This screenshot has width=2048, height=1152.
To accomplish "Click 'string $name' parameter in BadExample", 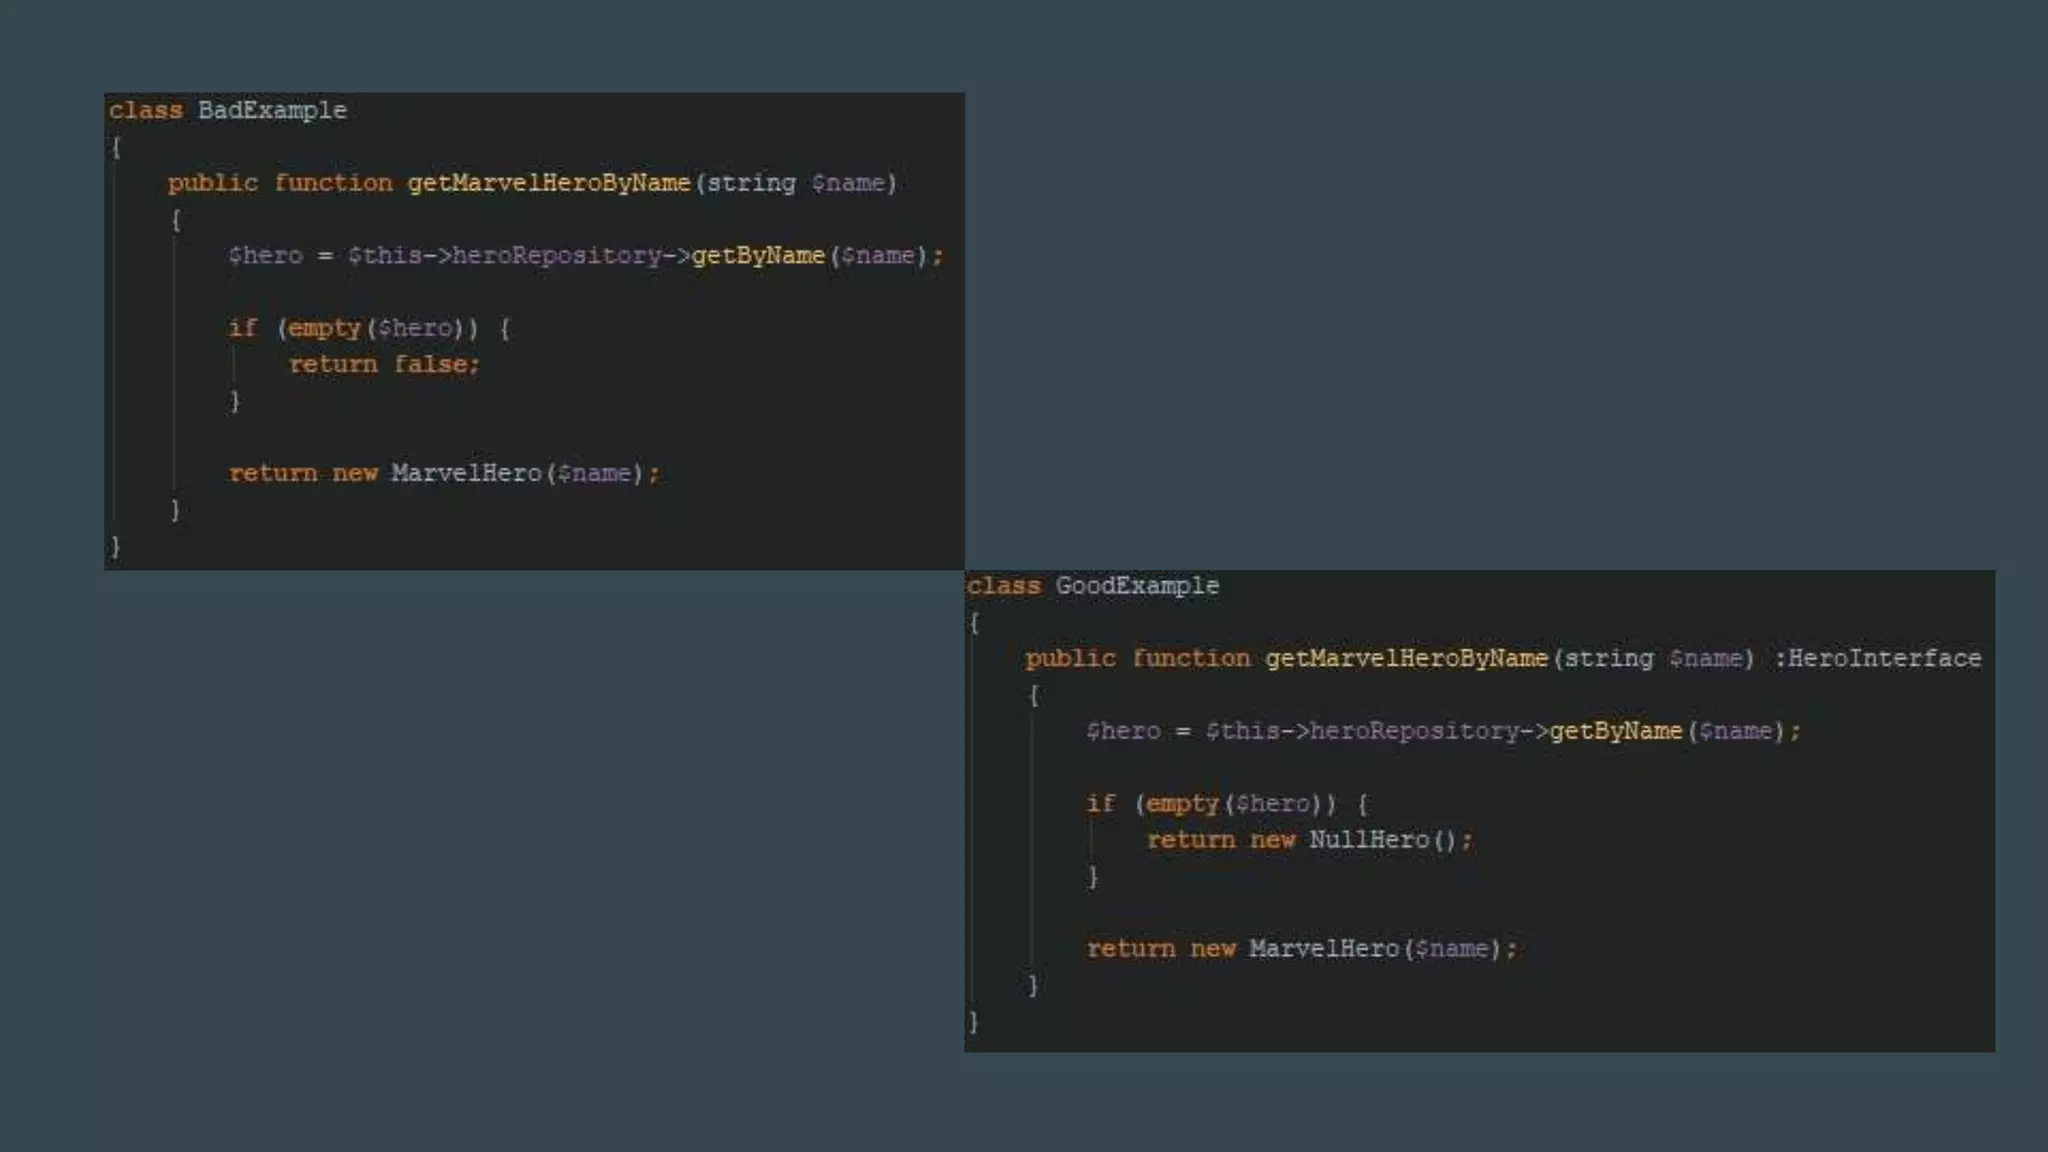I will (796, 183).
